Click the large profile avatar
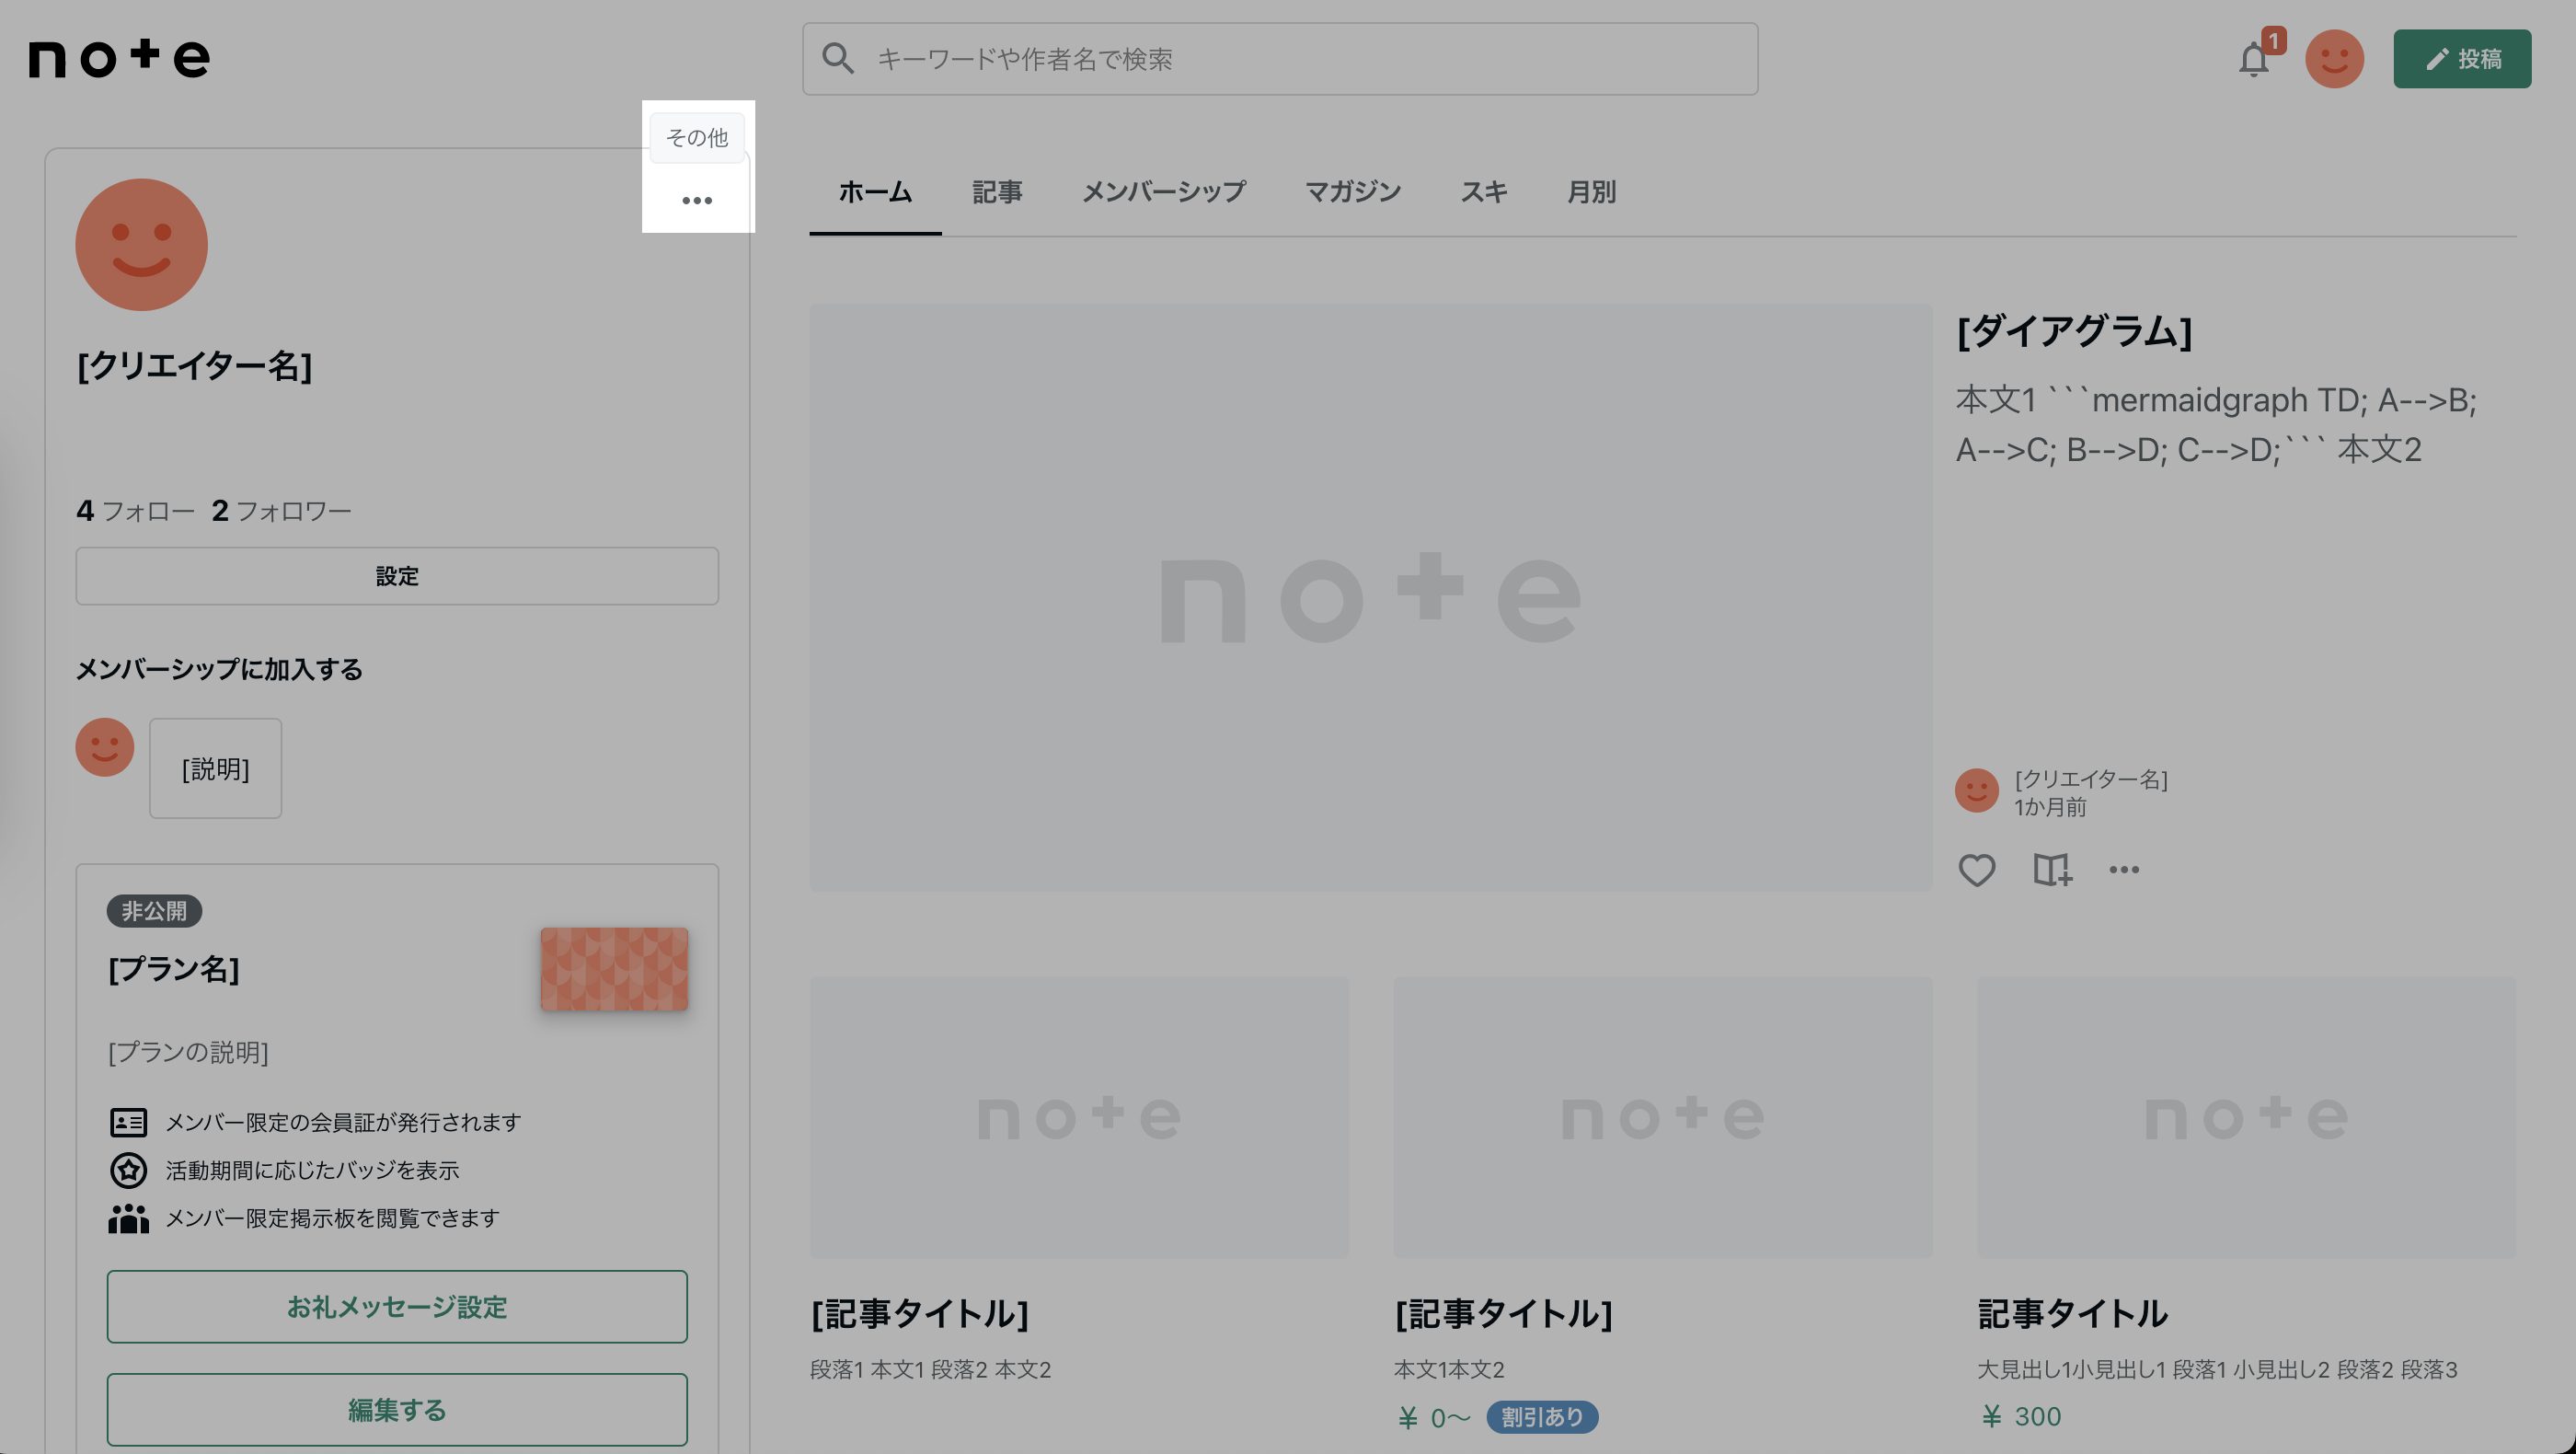Screen dimensions: 2576x1454 142,245
